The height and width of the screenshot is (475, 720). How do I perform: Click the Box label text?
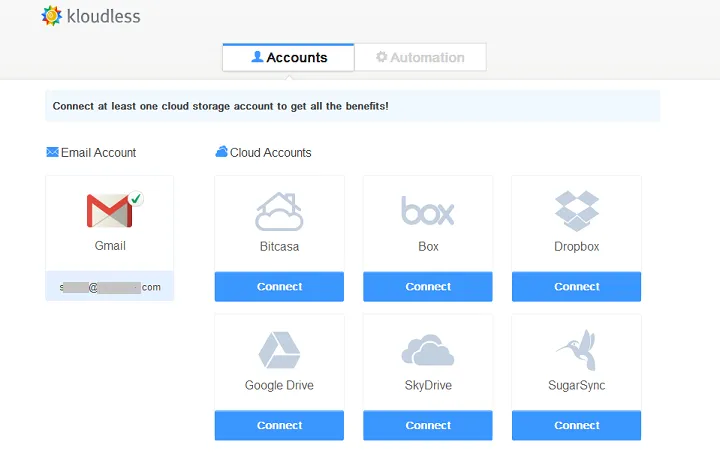[x=428, y=247]
